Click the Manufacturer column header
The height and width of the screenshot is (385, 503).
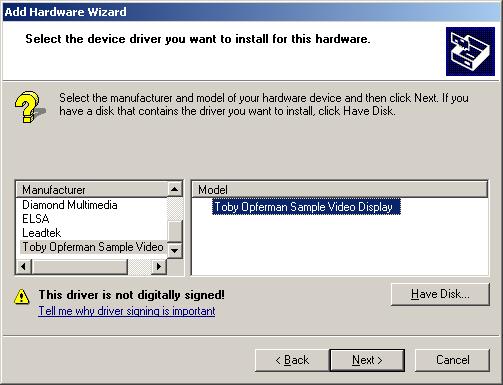pyautogui.click(x=92, y=190)
